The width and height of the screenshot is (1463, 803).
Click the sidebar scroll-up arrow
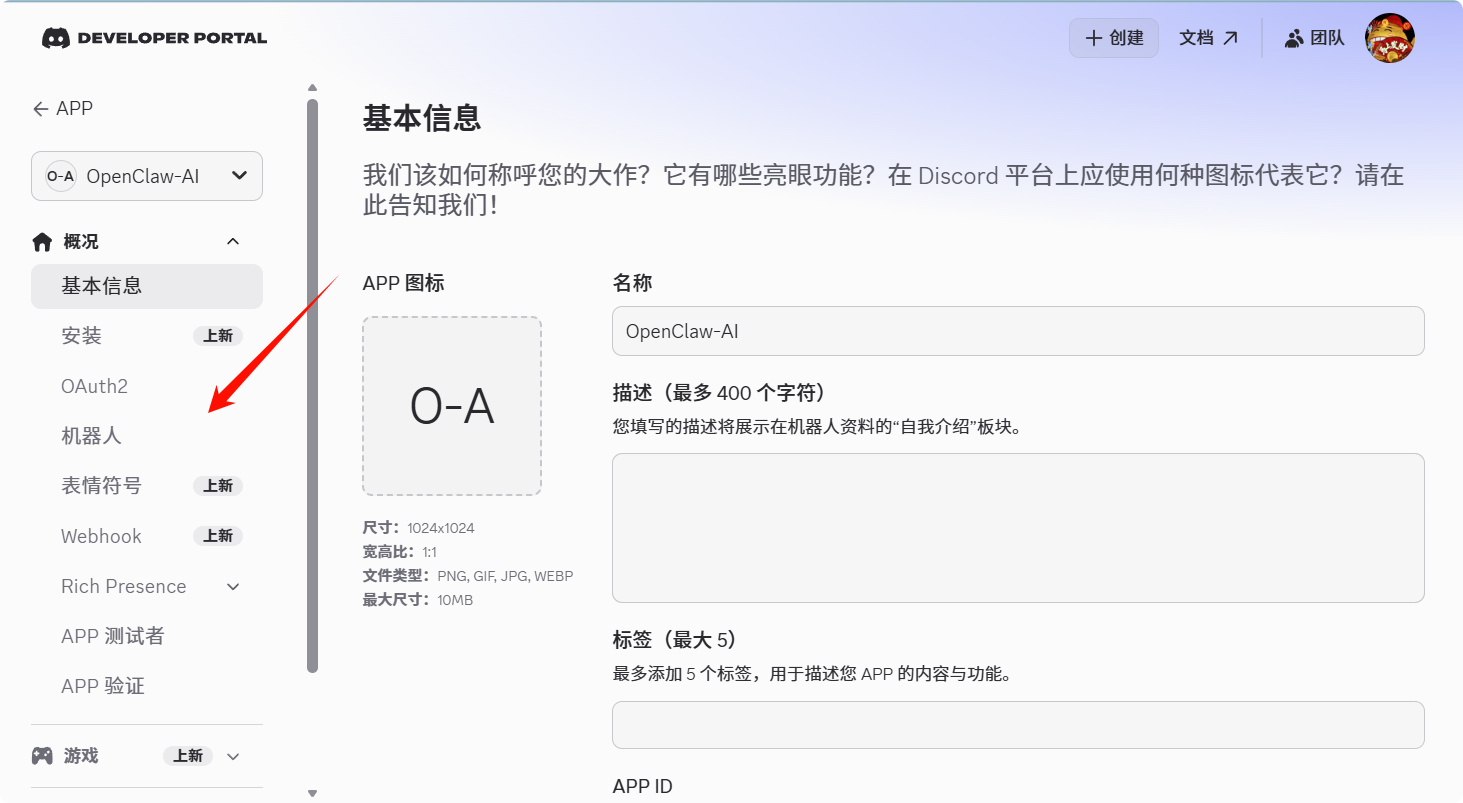[312, 88]
